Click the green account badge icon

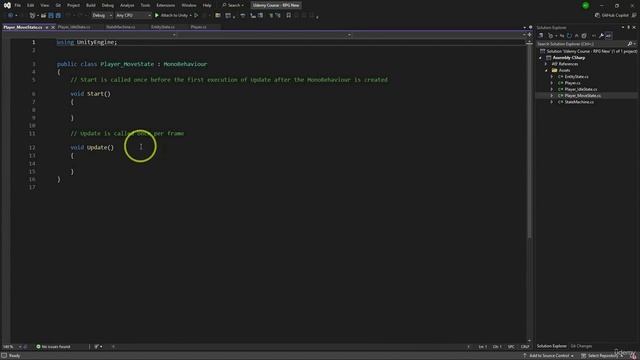(x=585, y=5)
